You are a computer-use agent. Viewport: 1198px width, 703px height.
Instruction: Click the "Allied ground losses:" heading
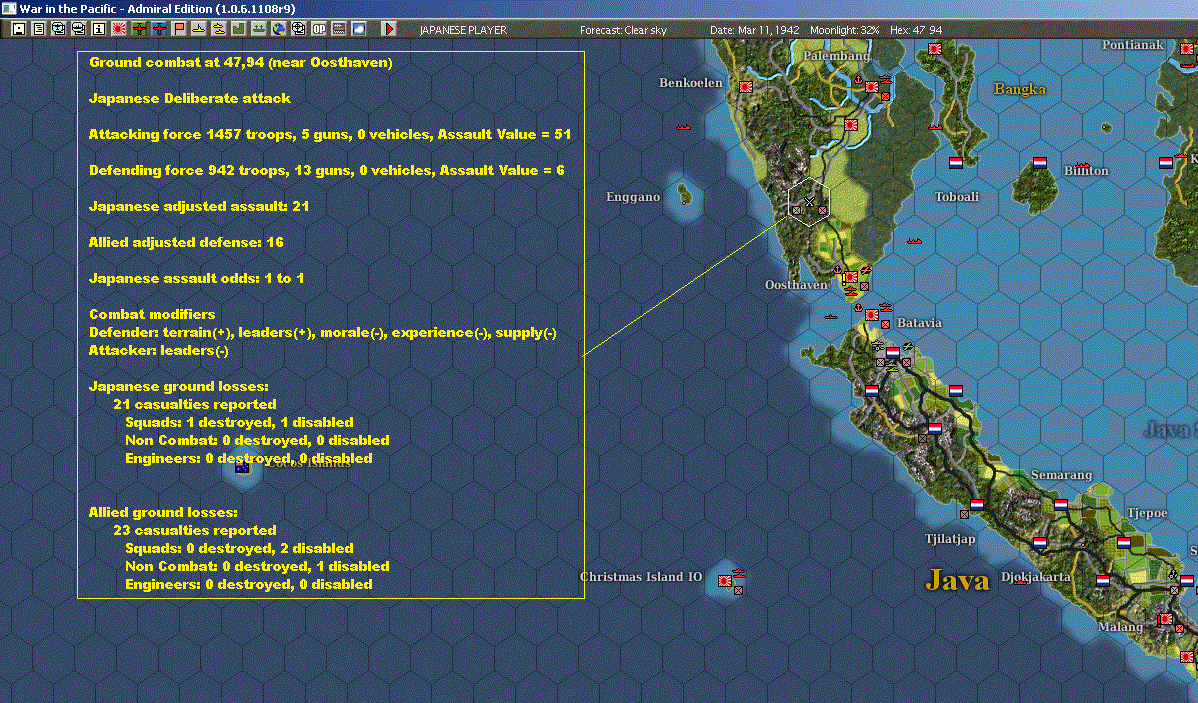click(164, 512)
